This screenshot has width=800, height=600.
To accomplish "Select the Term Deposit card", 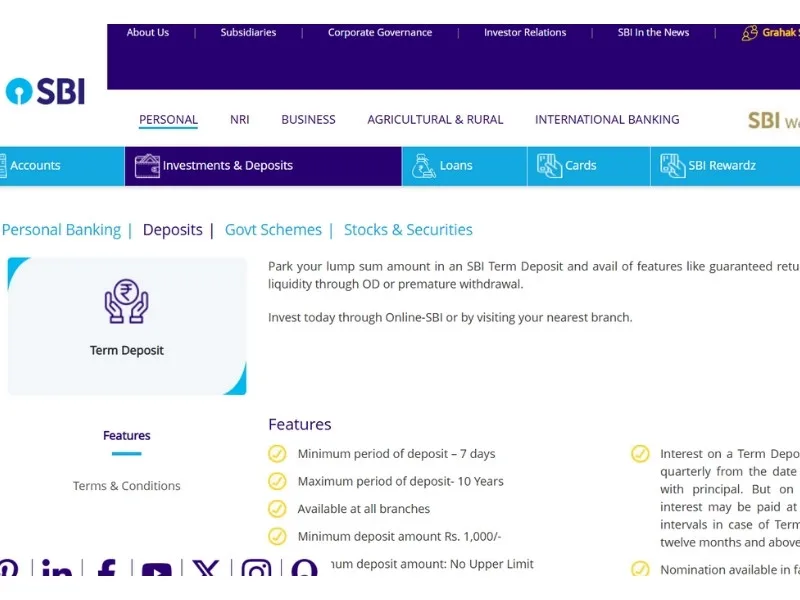I will coord(127,326).
